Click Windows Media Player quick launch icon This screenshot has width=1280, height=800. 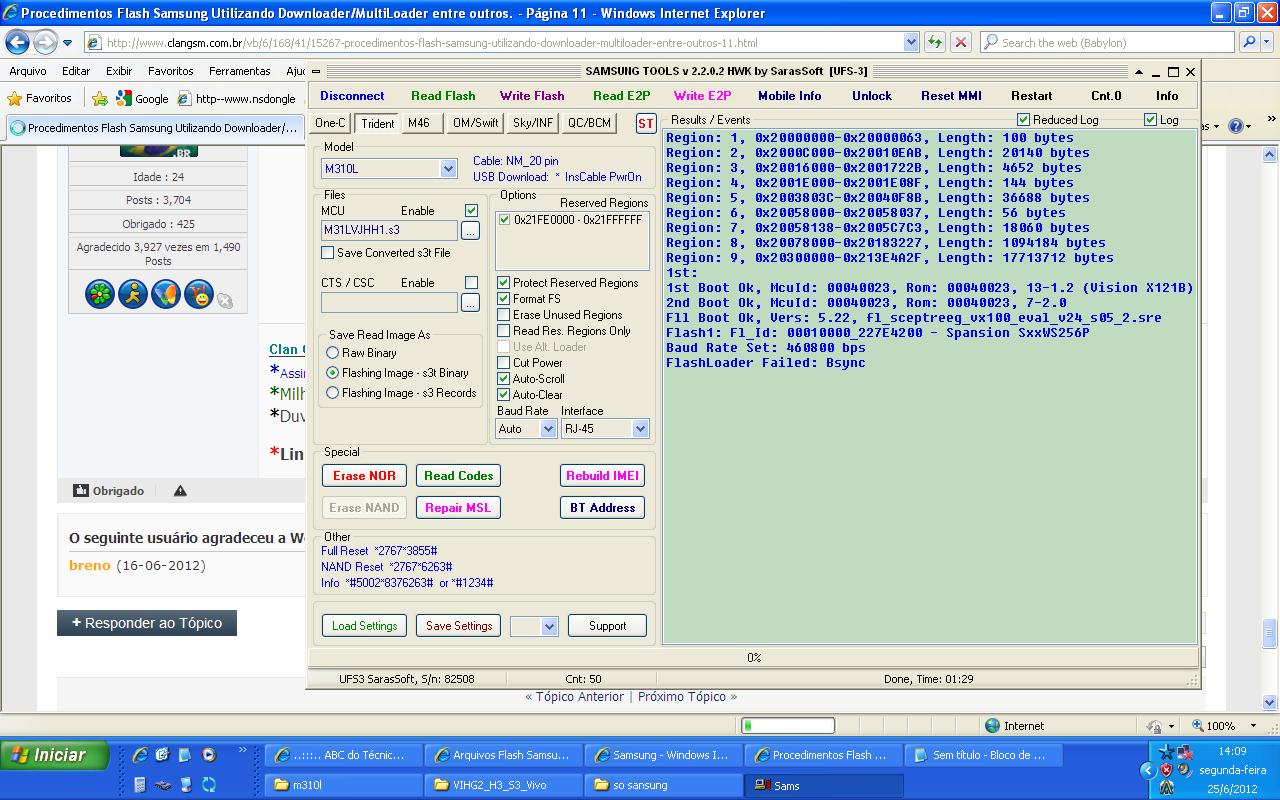point(209,755)
